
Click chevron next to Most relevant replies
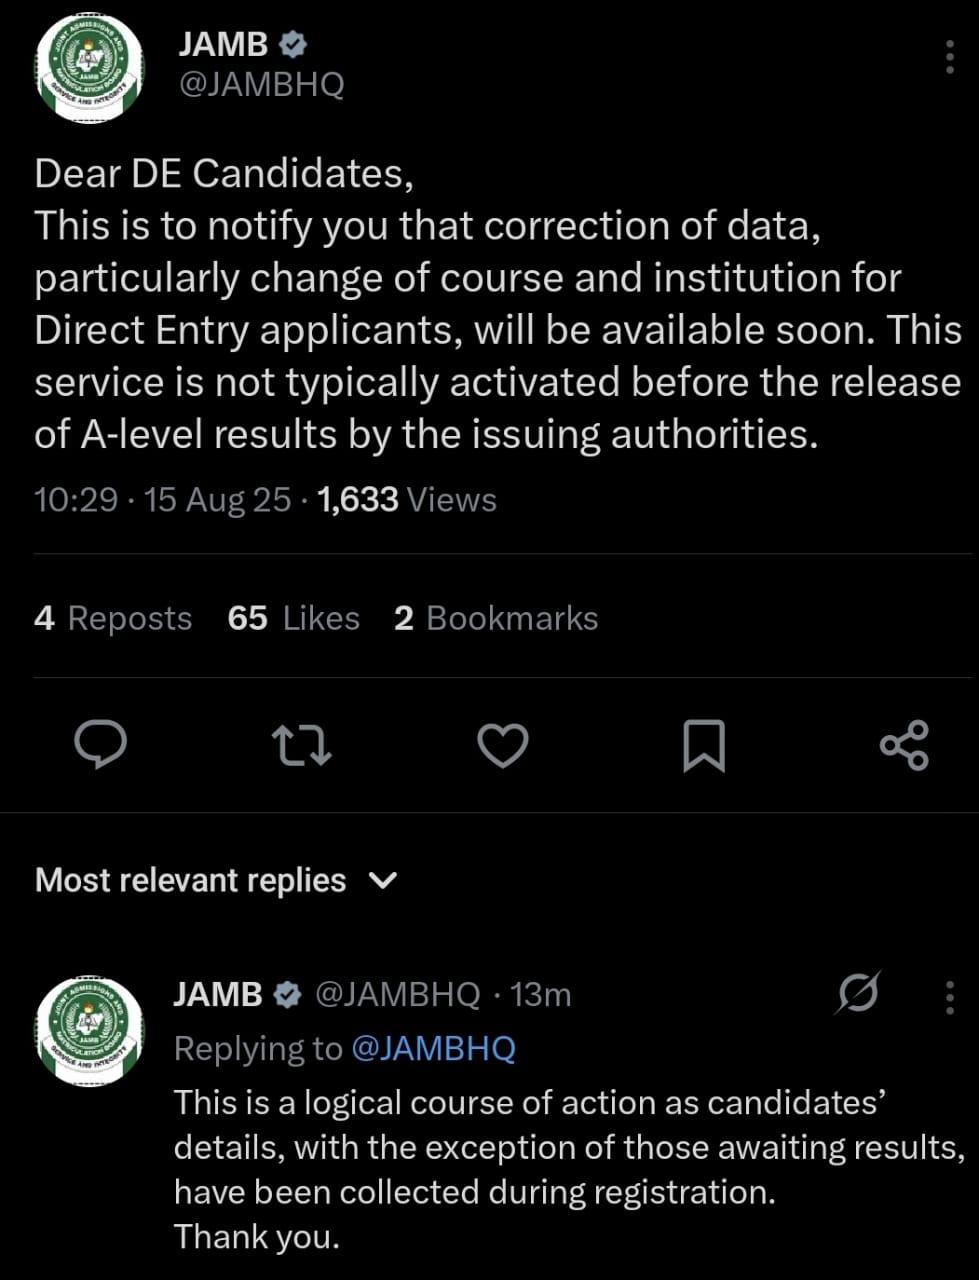tap(383, 881)
